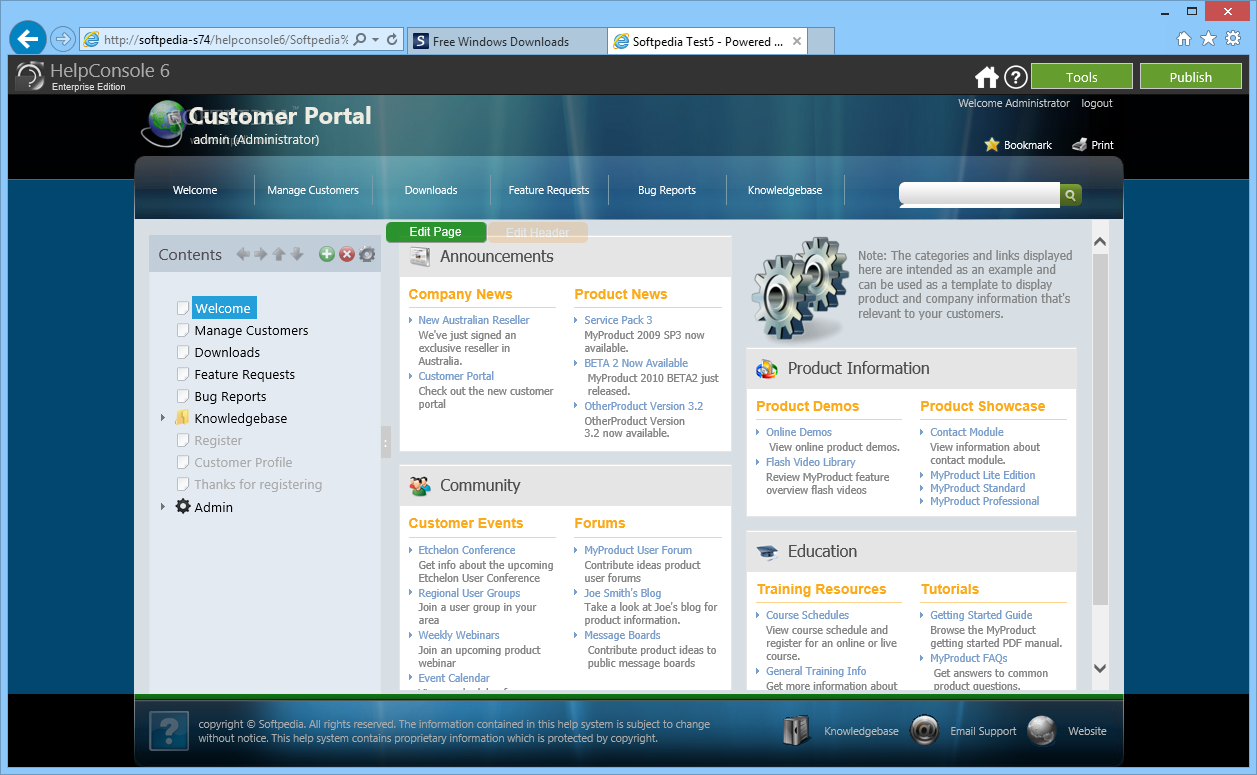Open the Online Demos link
The width and height of the screenshot is (1257, 775).
click(799, 432)
